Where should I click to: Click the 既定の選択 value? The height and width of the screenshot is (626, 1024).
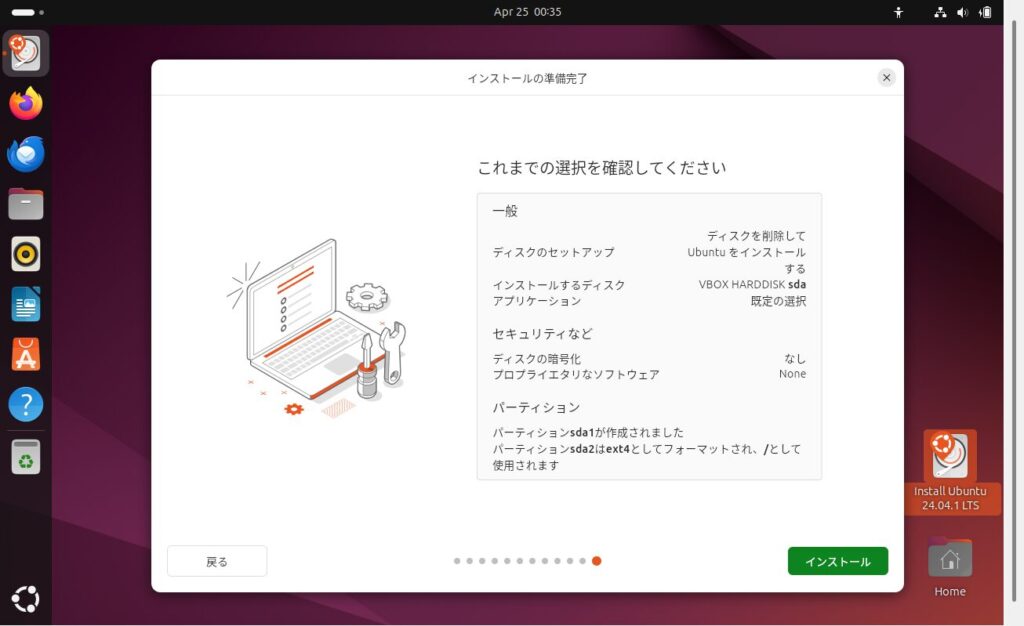(x=778, y=301)
